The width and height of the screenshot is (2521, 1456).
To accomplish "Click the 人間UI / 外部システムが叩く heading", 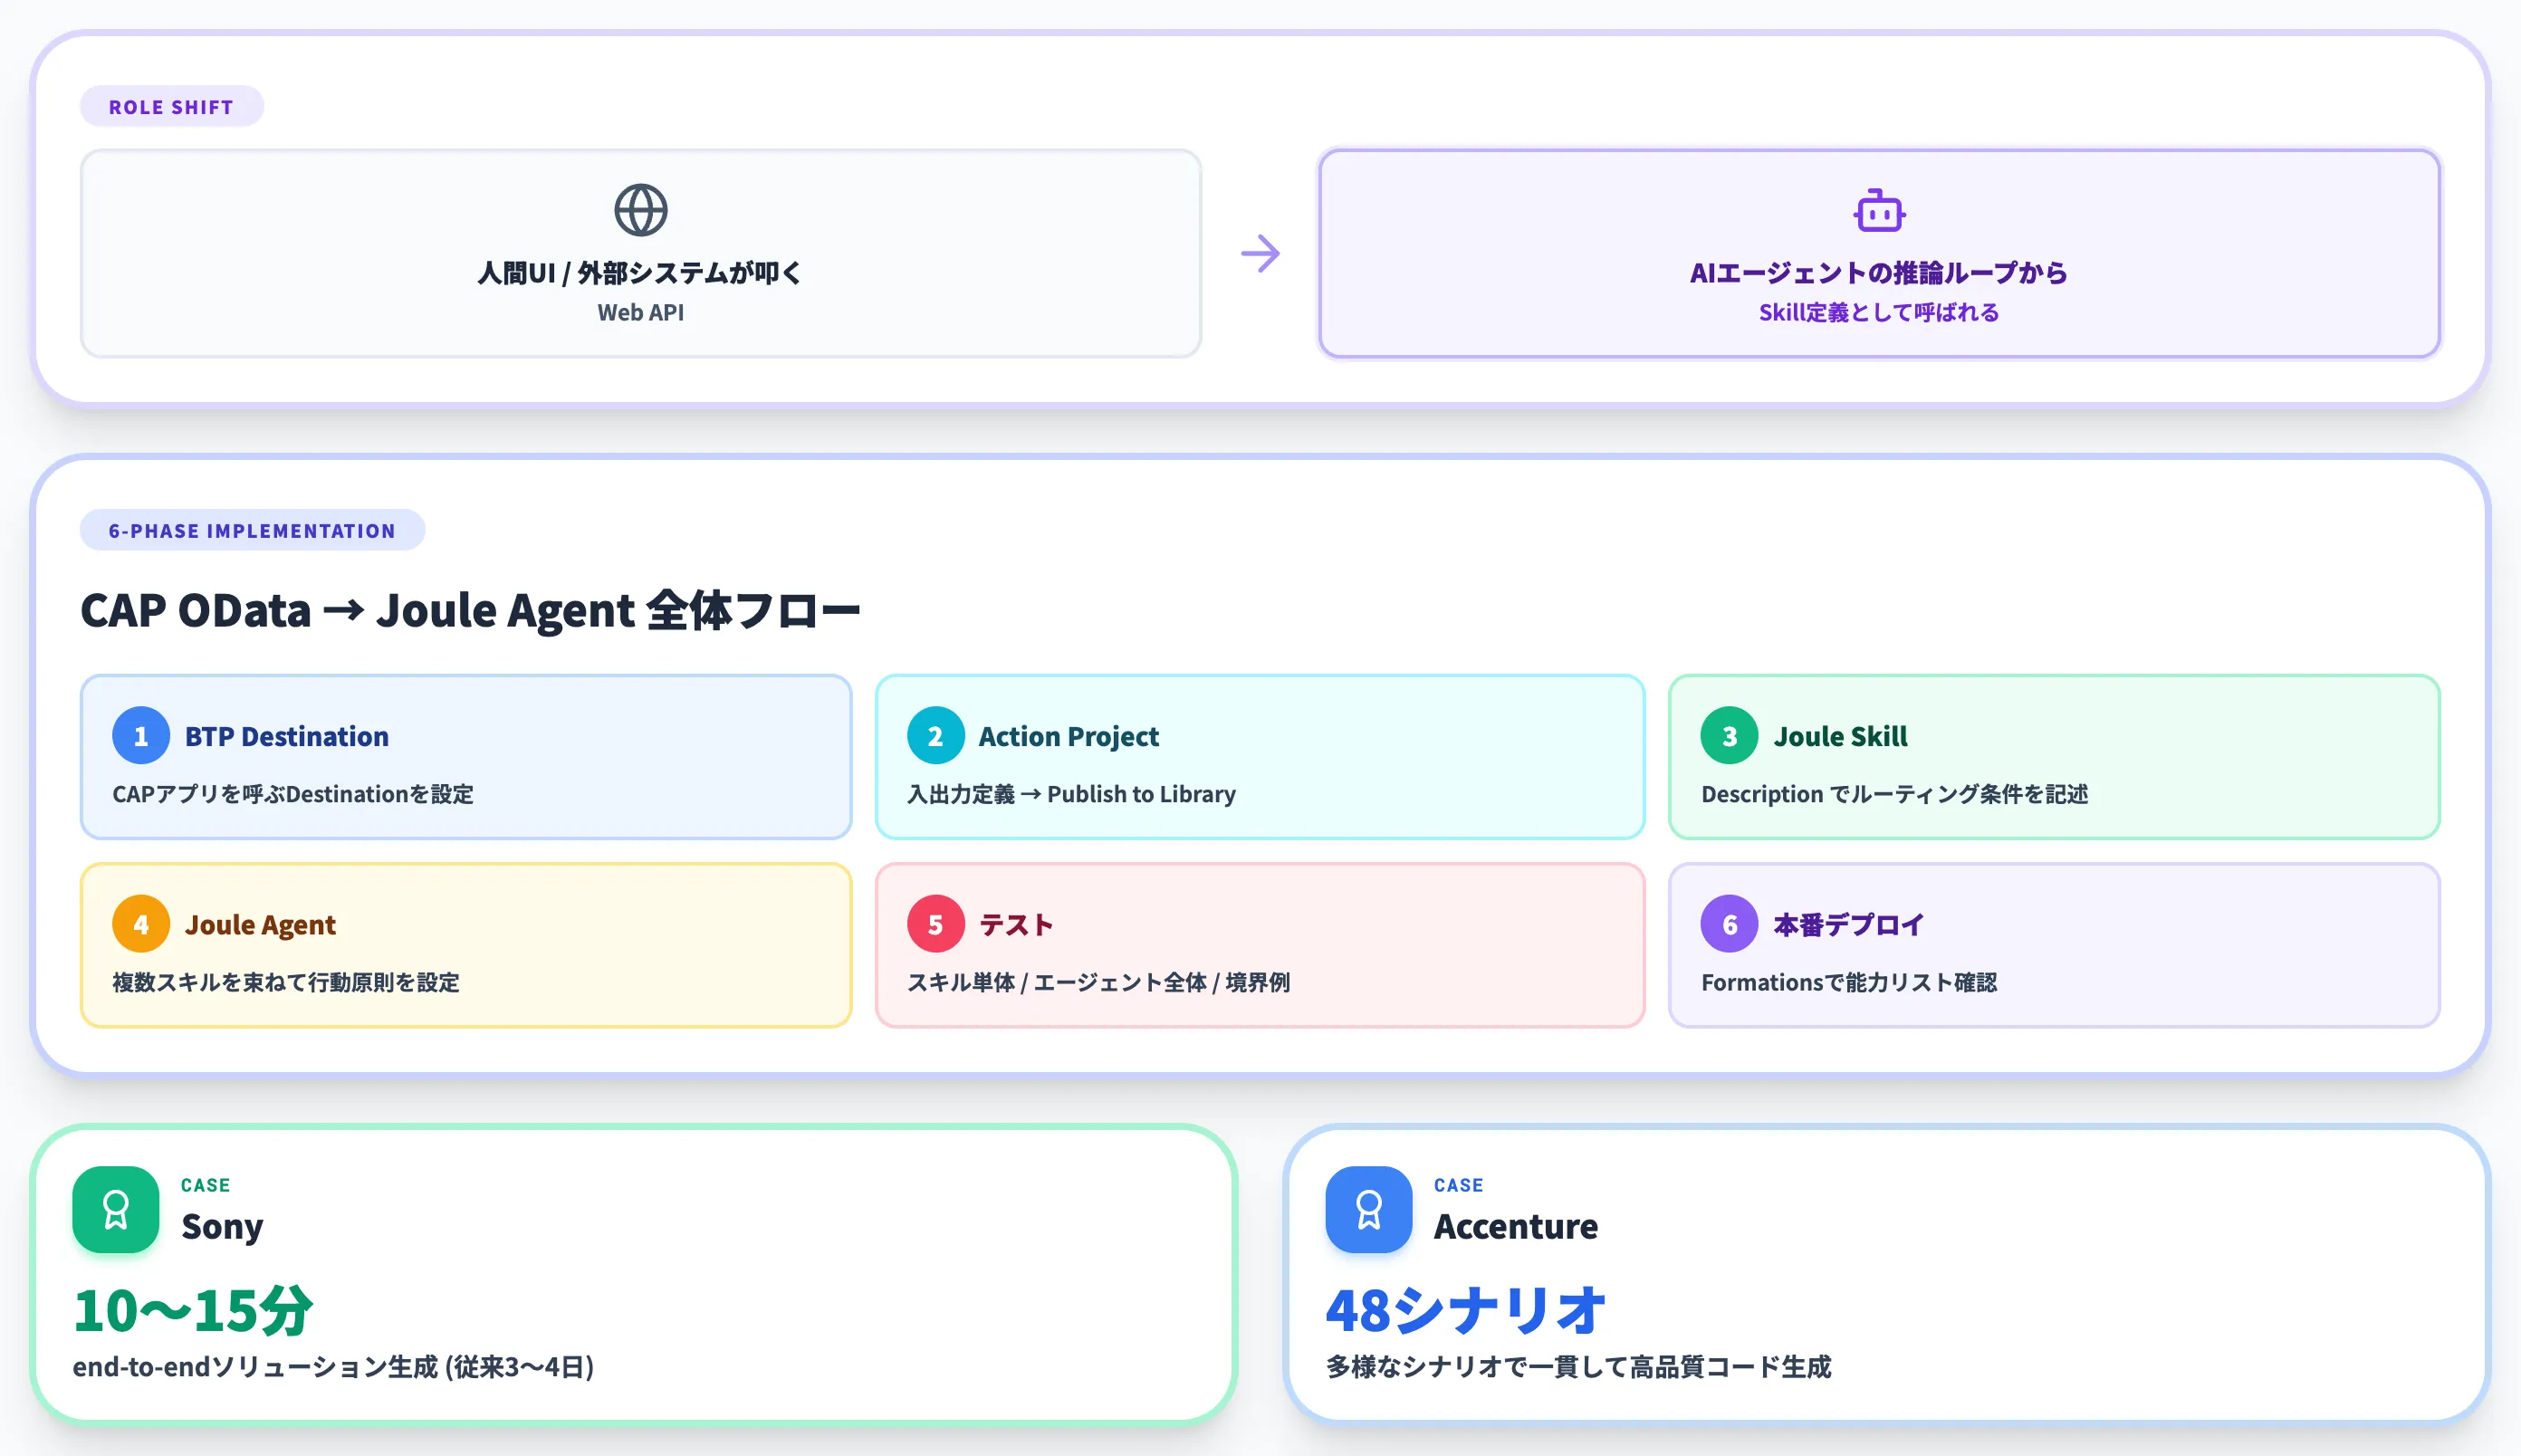I will pos(640,272).
